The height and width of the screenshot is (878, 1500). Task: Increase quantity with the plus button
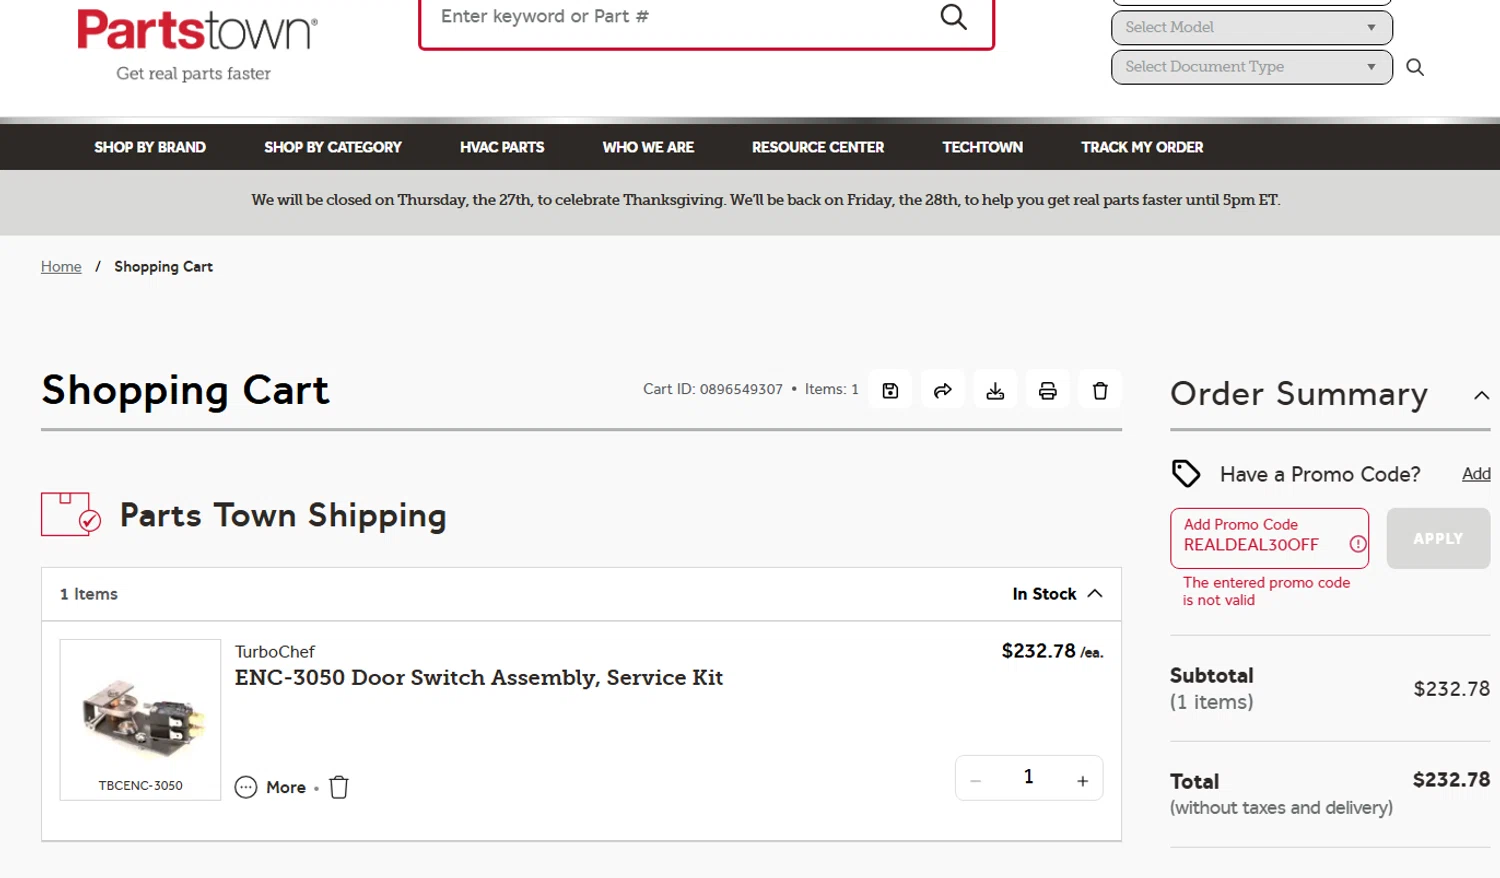(x=1082, y=780)
